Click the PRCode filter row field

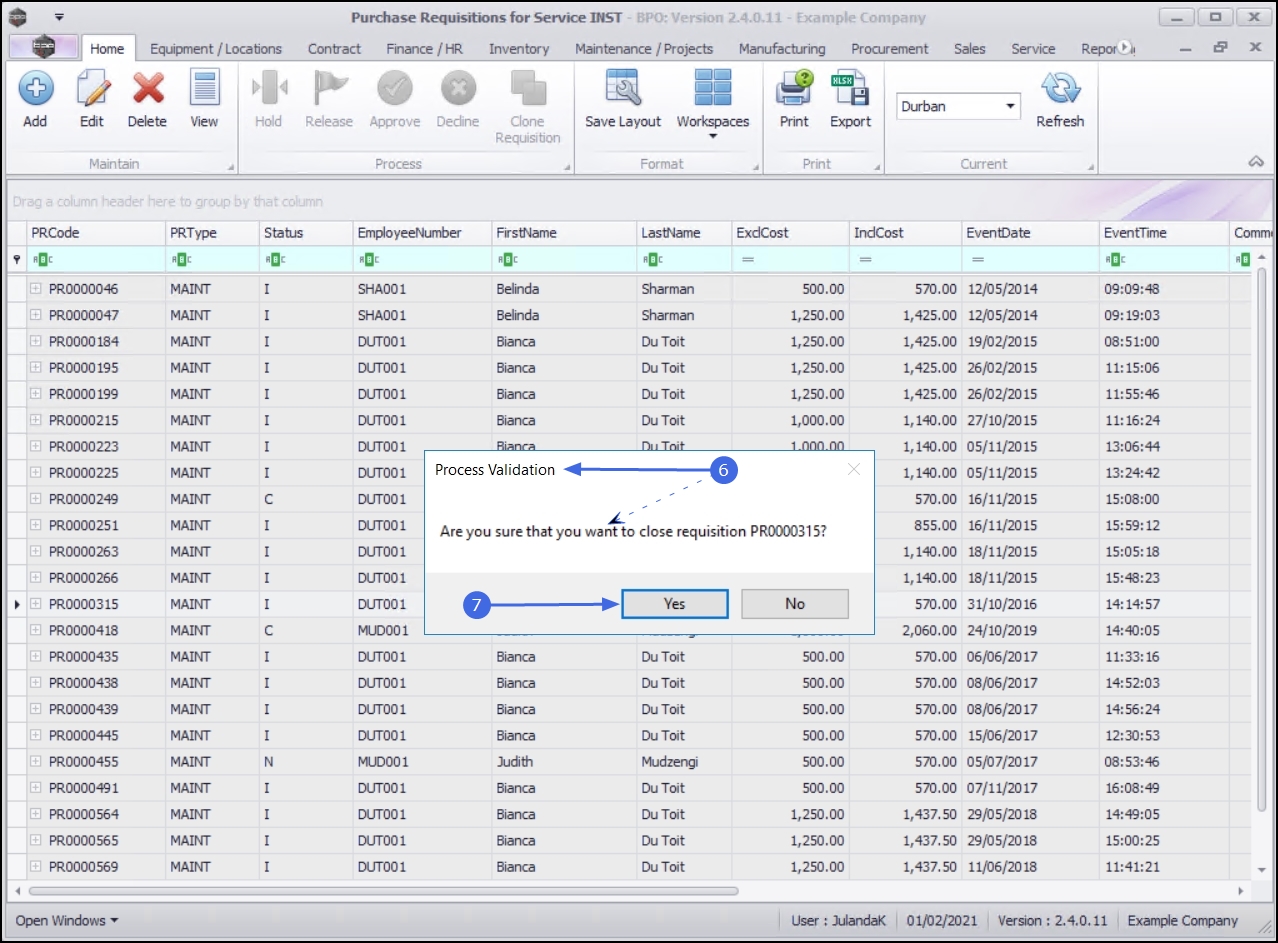pos(95,260)
